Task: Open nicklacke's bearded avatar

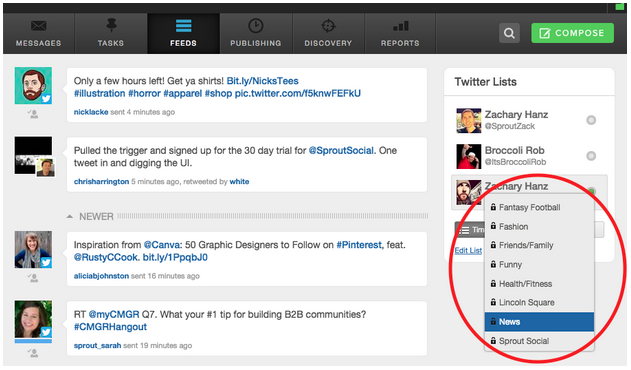Action: pos(33,85)
